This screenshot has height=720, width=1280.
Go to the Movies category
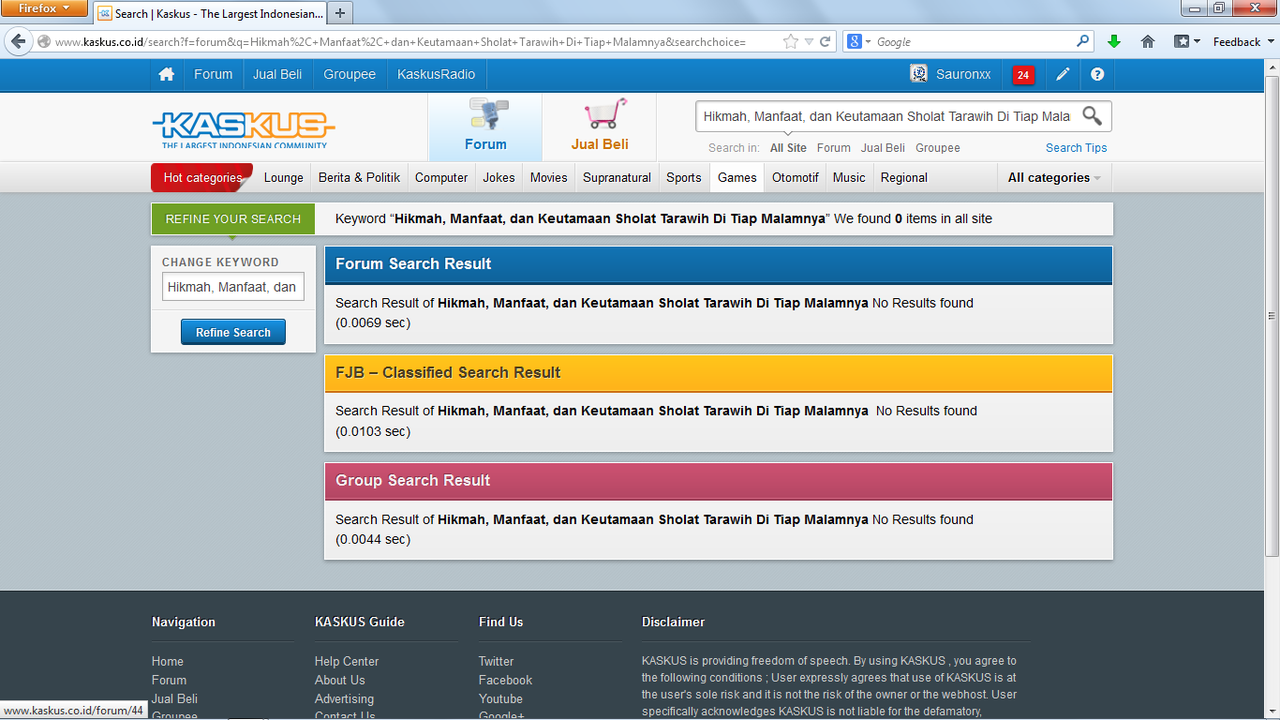click(x=548, y=178)
